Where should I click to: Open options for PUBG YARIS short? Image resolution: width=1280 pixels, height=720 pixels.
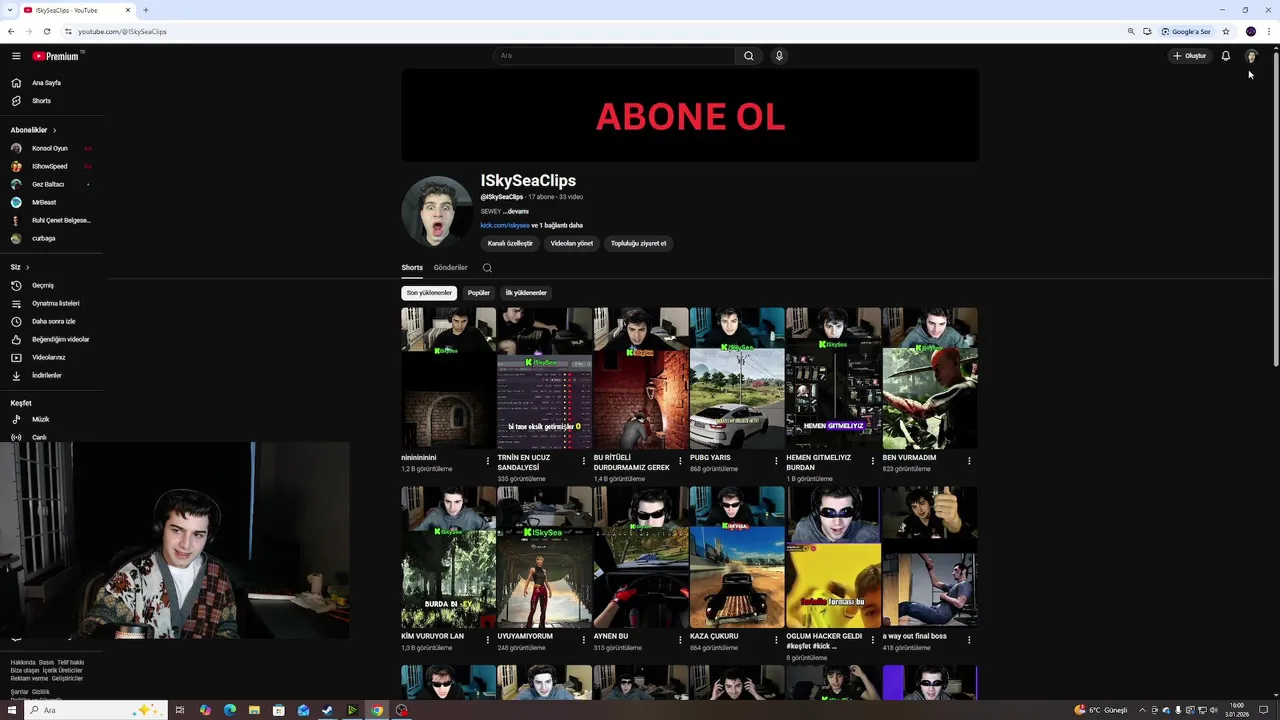(x=776, y=461)
